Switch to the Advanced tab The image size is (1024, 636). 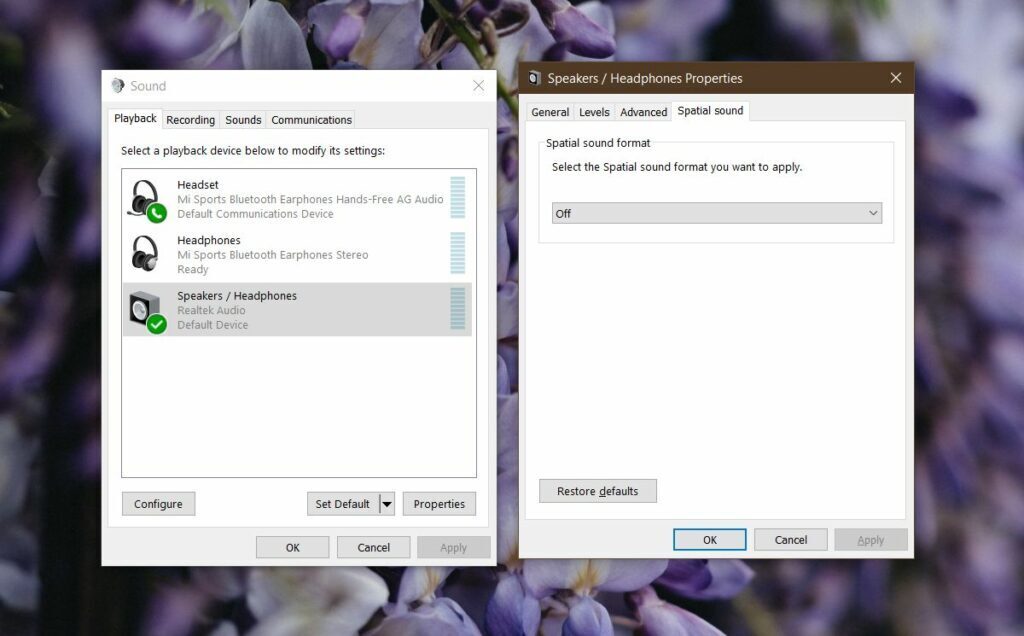point(643,112)
